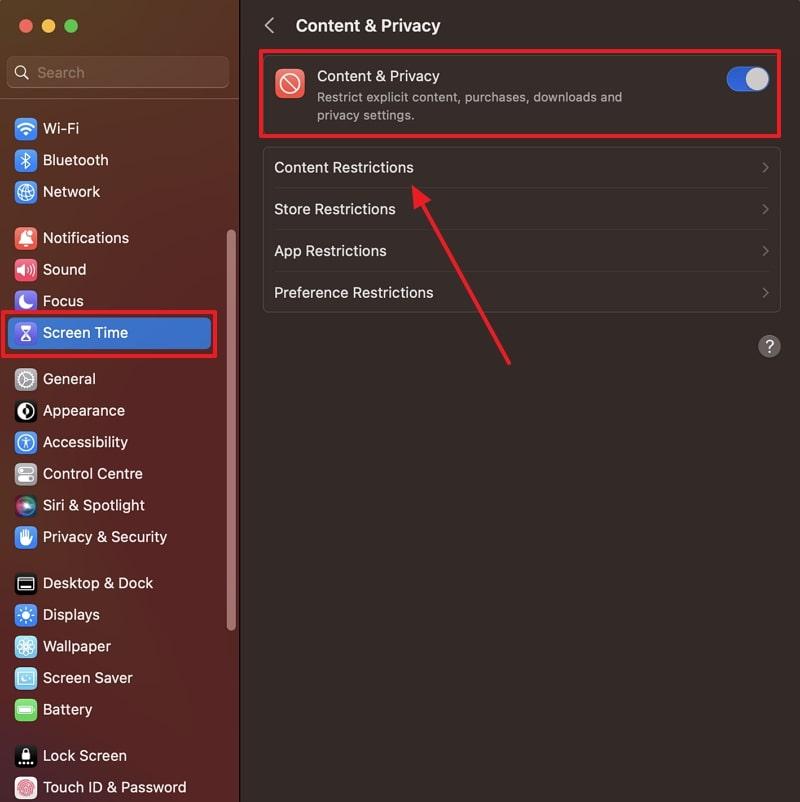This screenshot has height=802, width=800.
Task: Select Focus label in sidebar
Action: 63,301
